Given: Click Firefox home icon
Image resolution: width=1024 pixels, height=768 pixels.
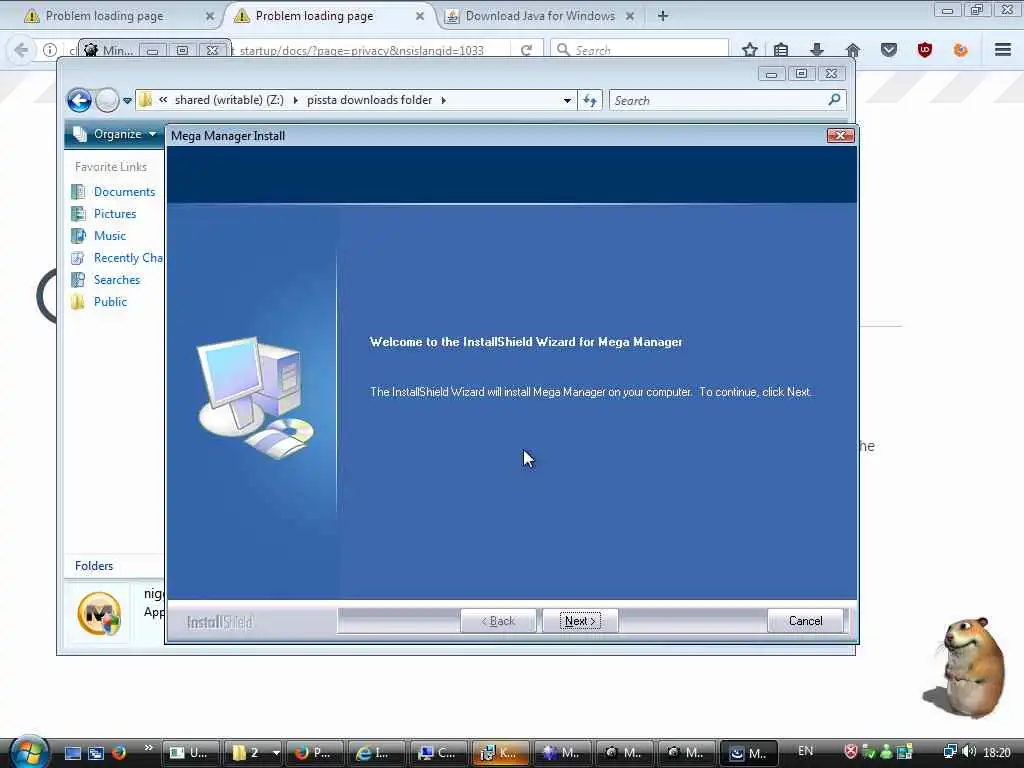Looking at the screenshot, I should (x=853, y=50).
